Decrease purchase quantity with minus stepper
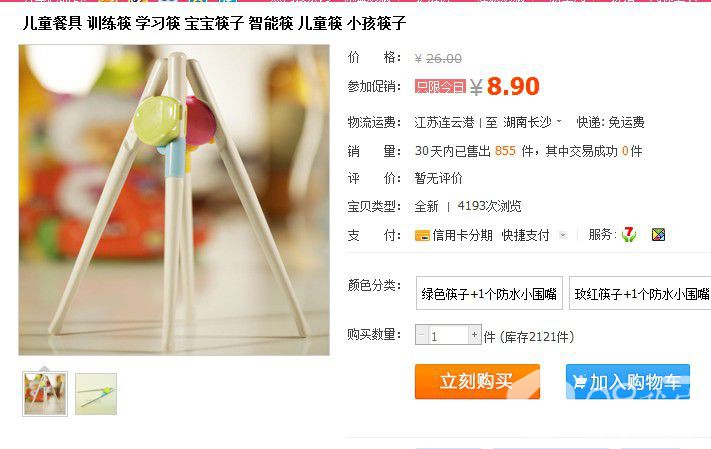 pos(422,335)
